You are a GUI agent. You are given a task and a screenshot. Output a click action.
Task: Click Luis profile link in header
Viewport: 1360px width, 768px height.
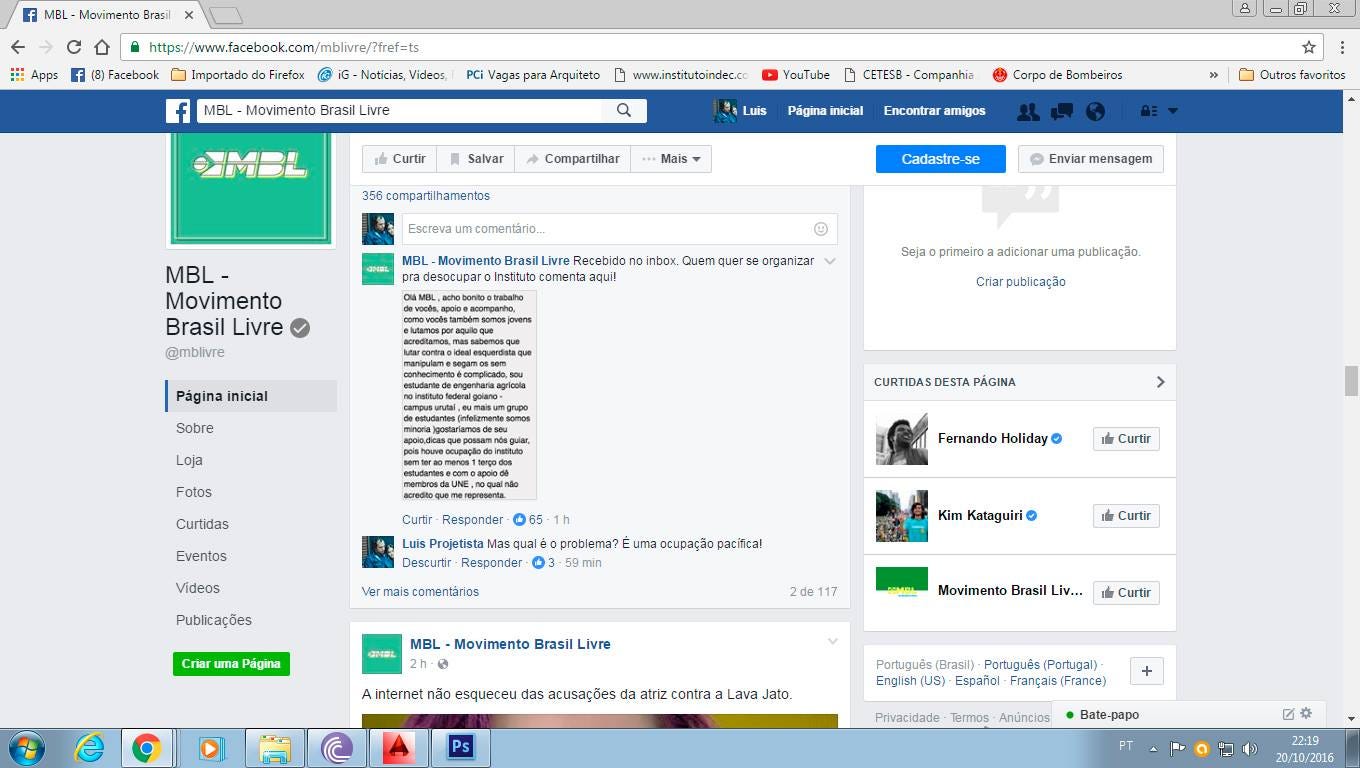pyautogui.click(x=740, y=111)
